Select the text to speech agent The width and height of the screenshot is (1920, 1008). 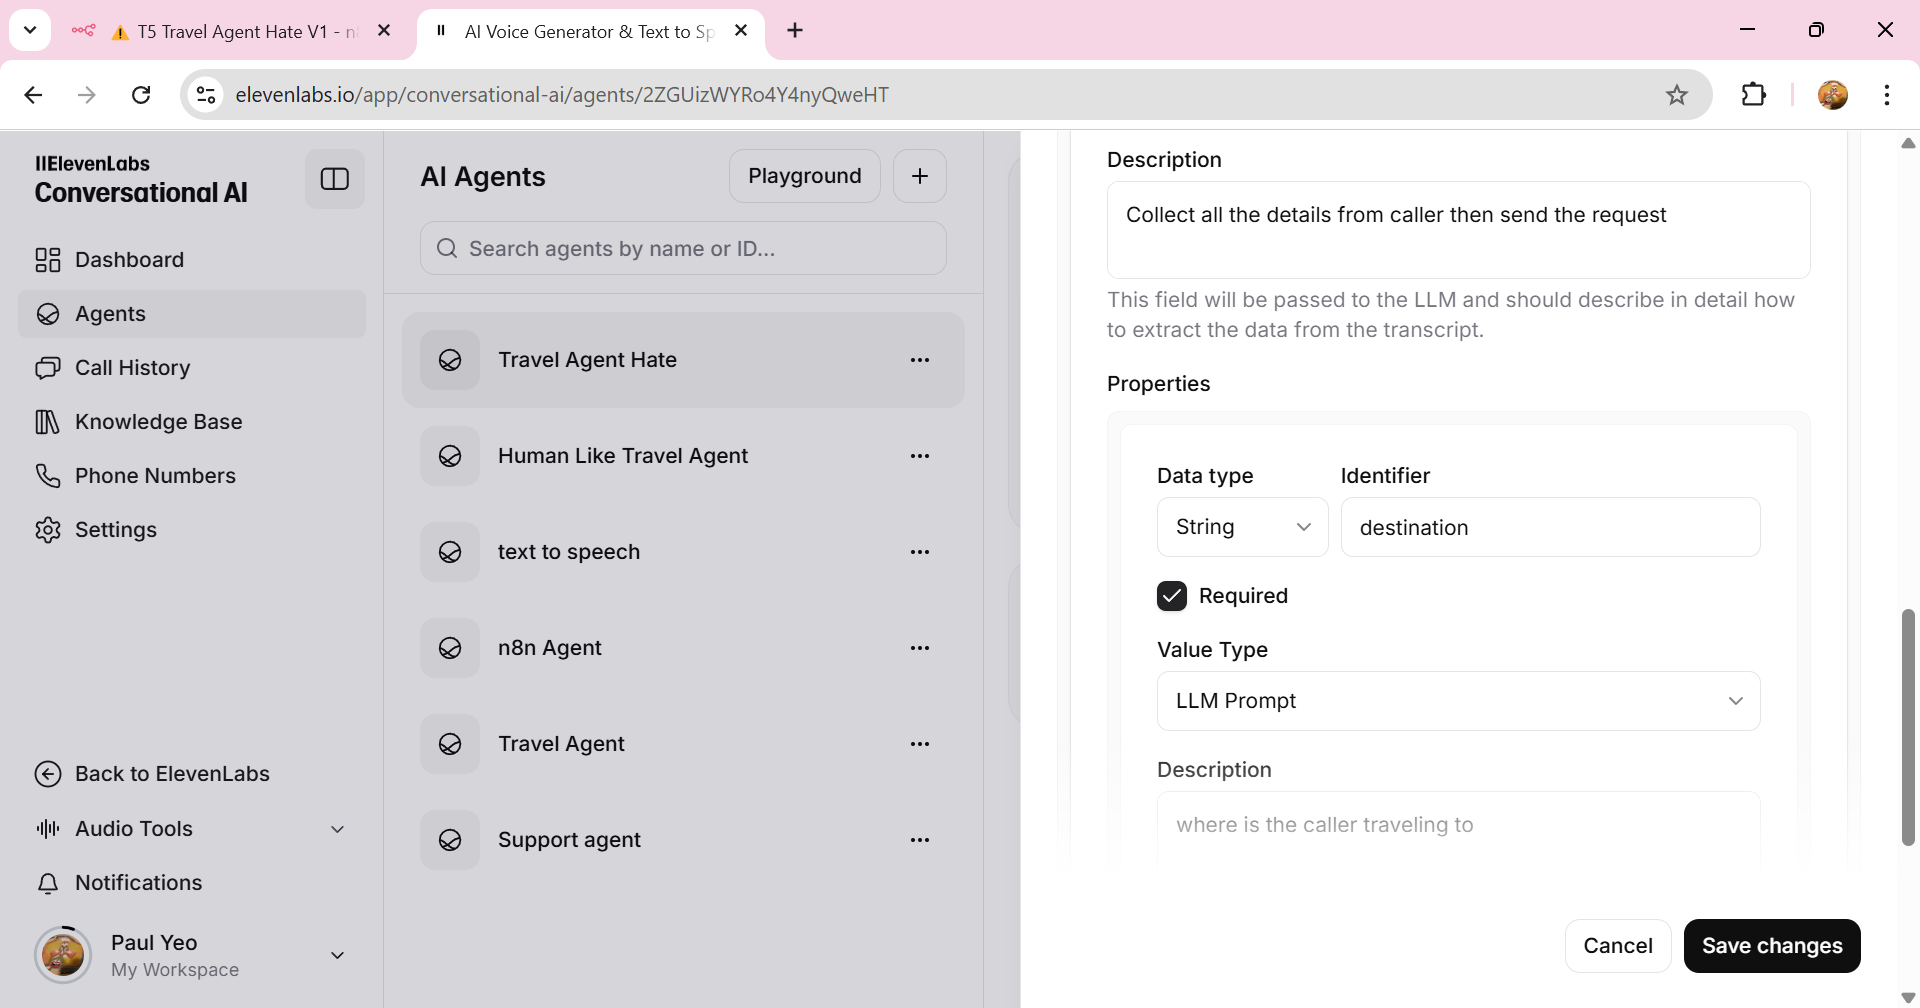[683, 552]
